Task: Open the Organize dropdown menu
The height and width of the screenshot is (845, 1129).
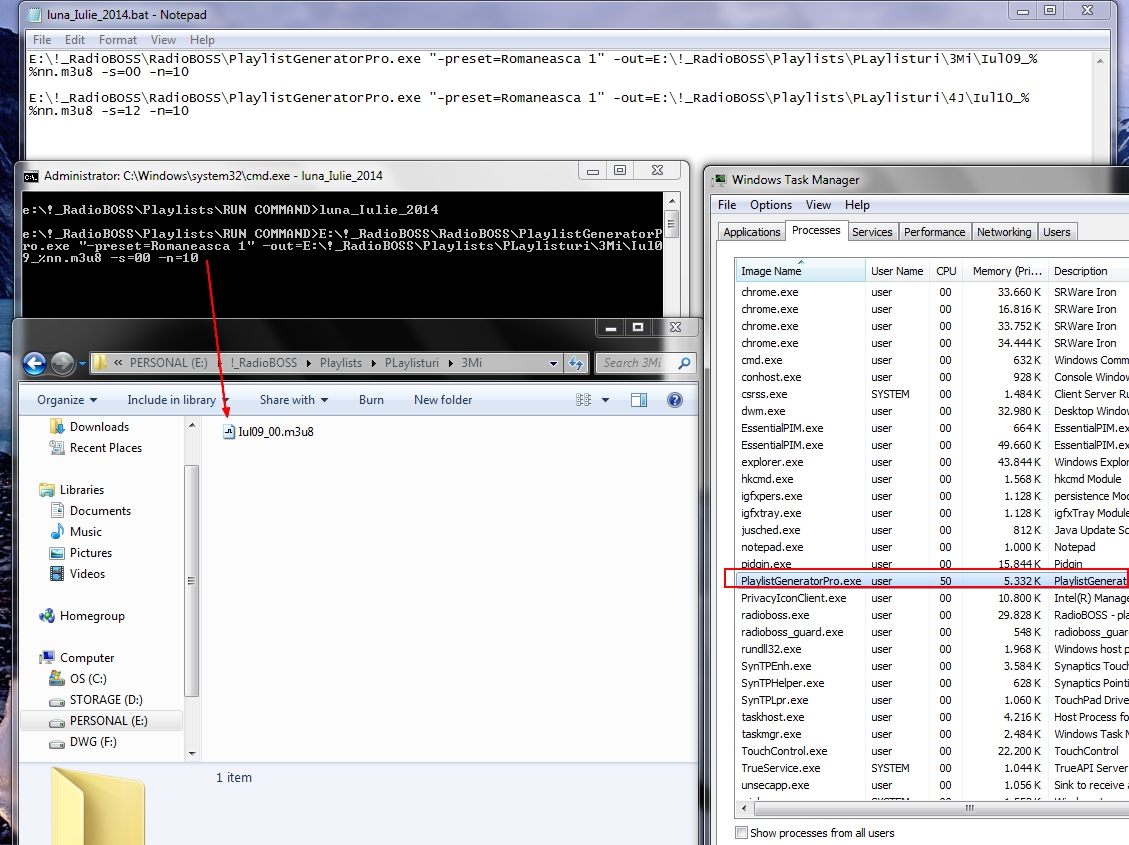Action: (x=67, y=400)
